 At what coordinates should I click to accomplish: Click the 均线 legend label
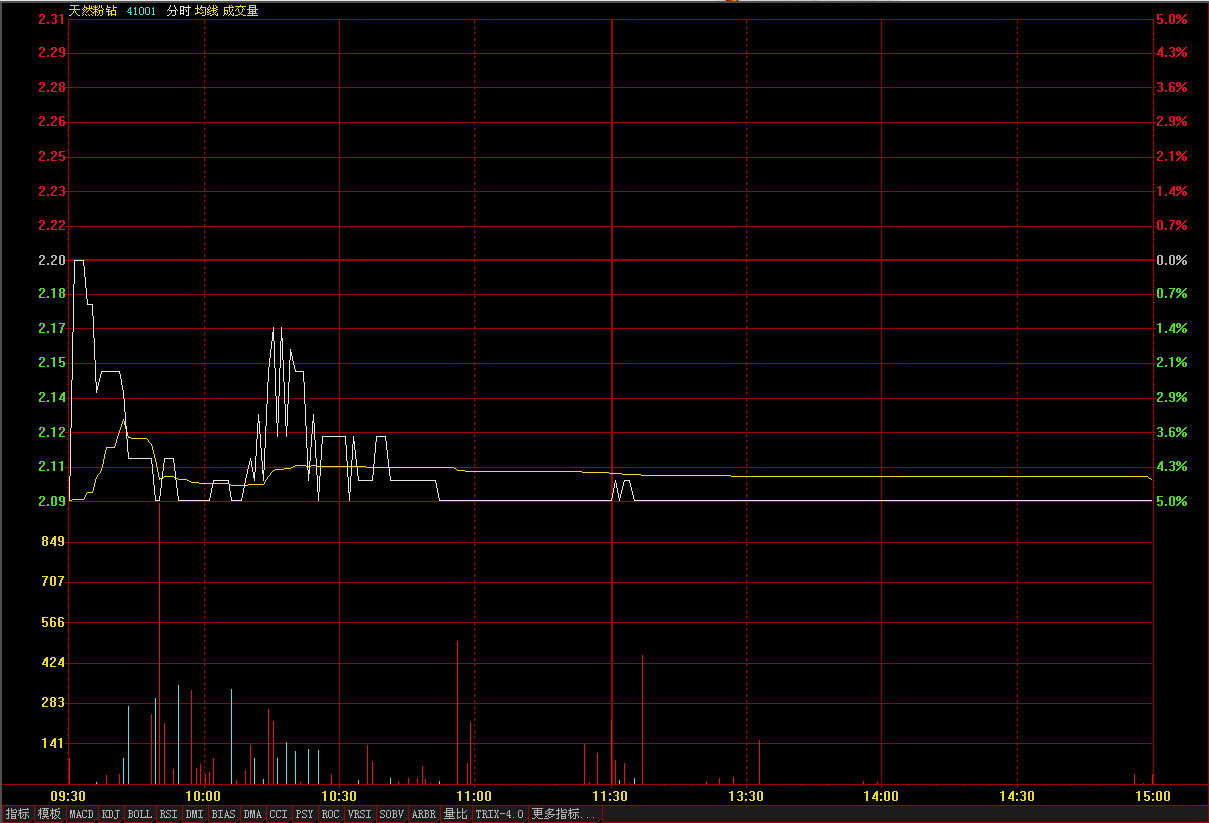206,11
